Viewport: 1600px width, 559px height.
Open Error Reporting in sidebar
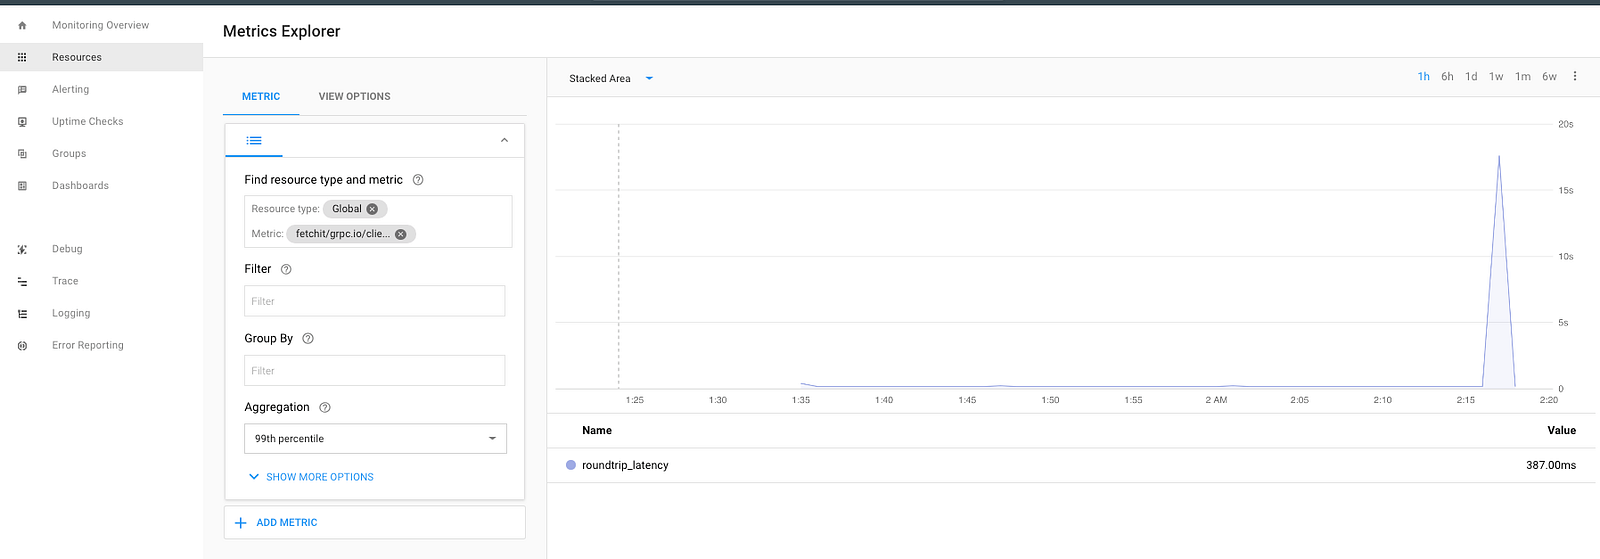[88, 345]
